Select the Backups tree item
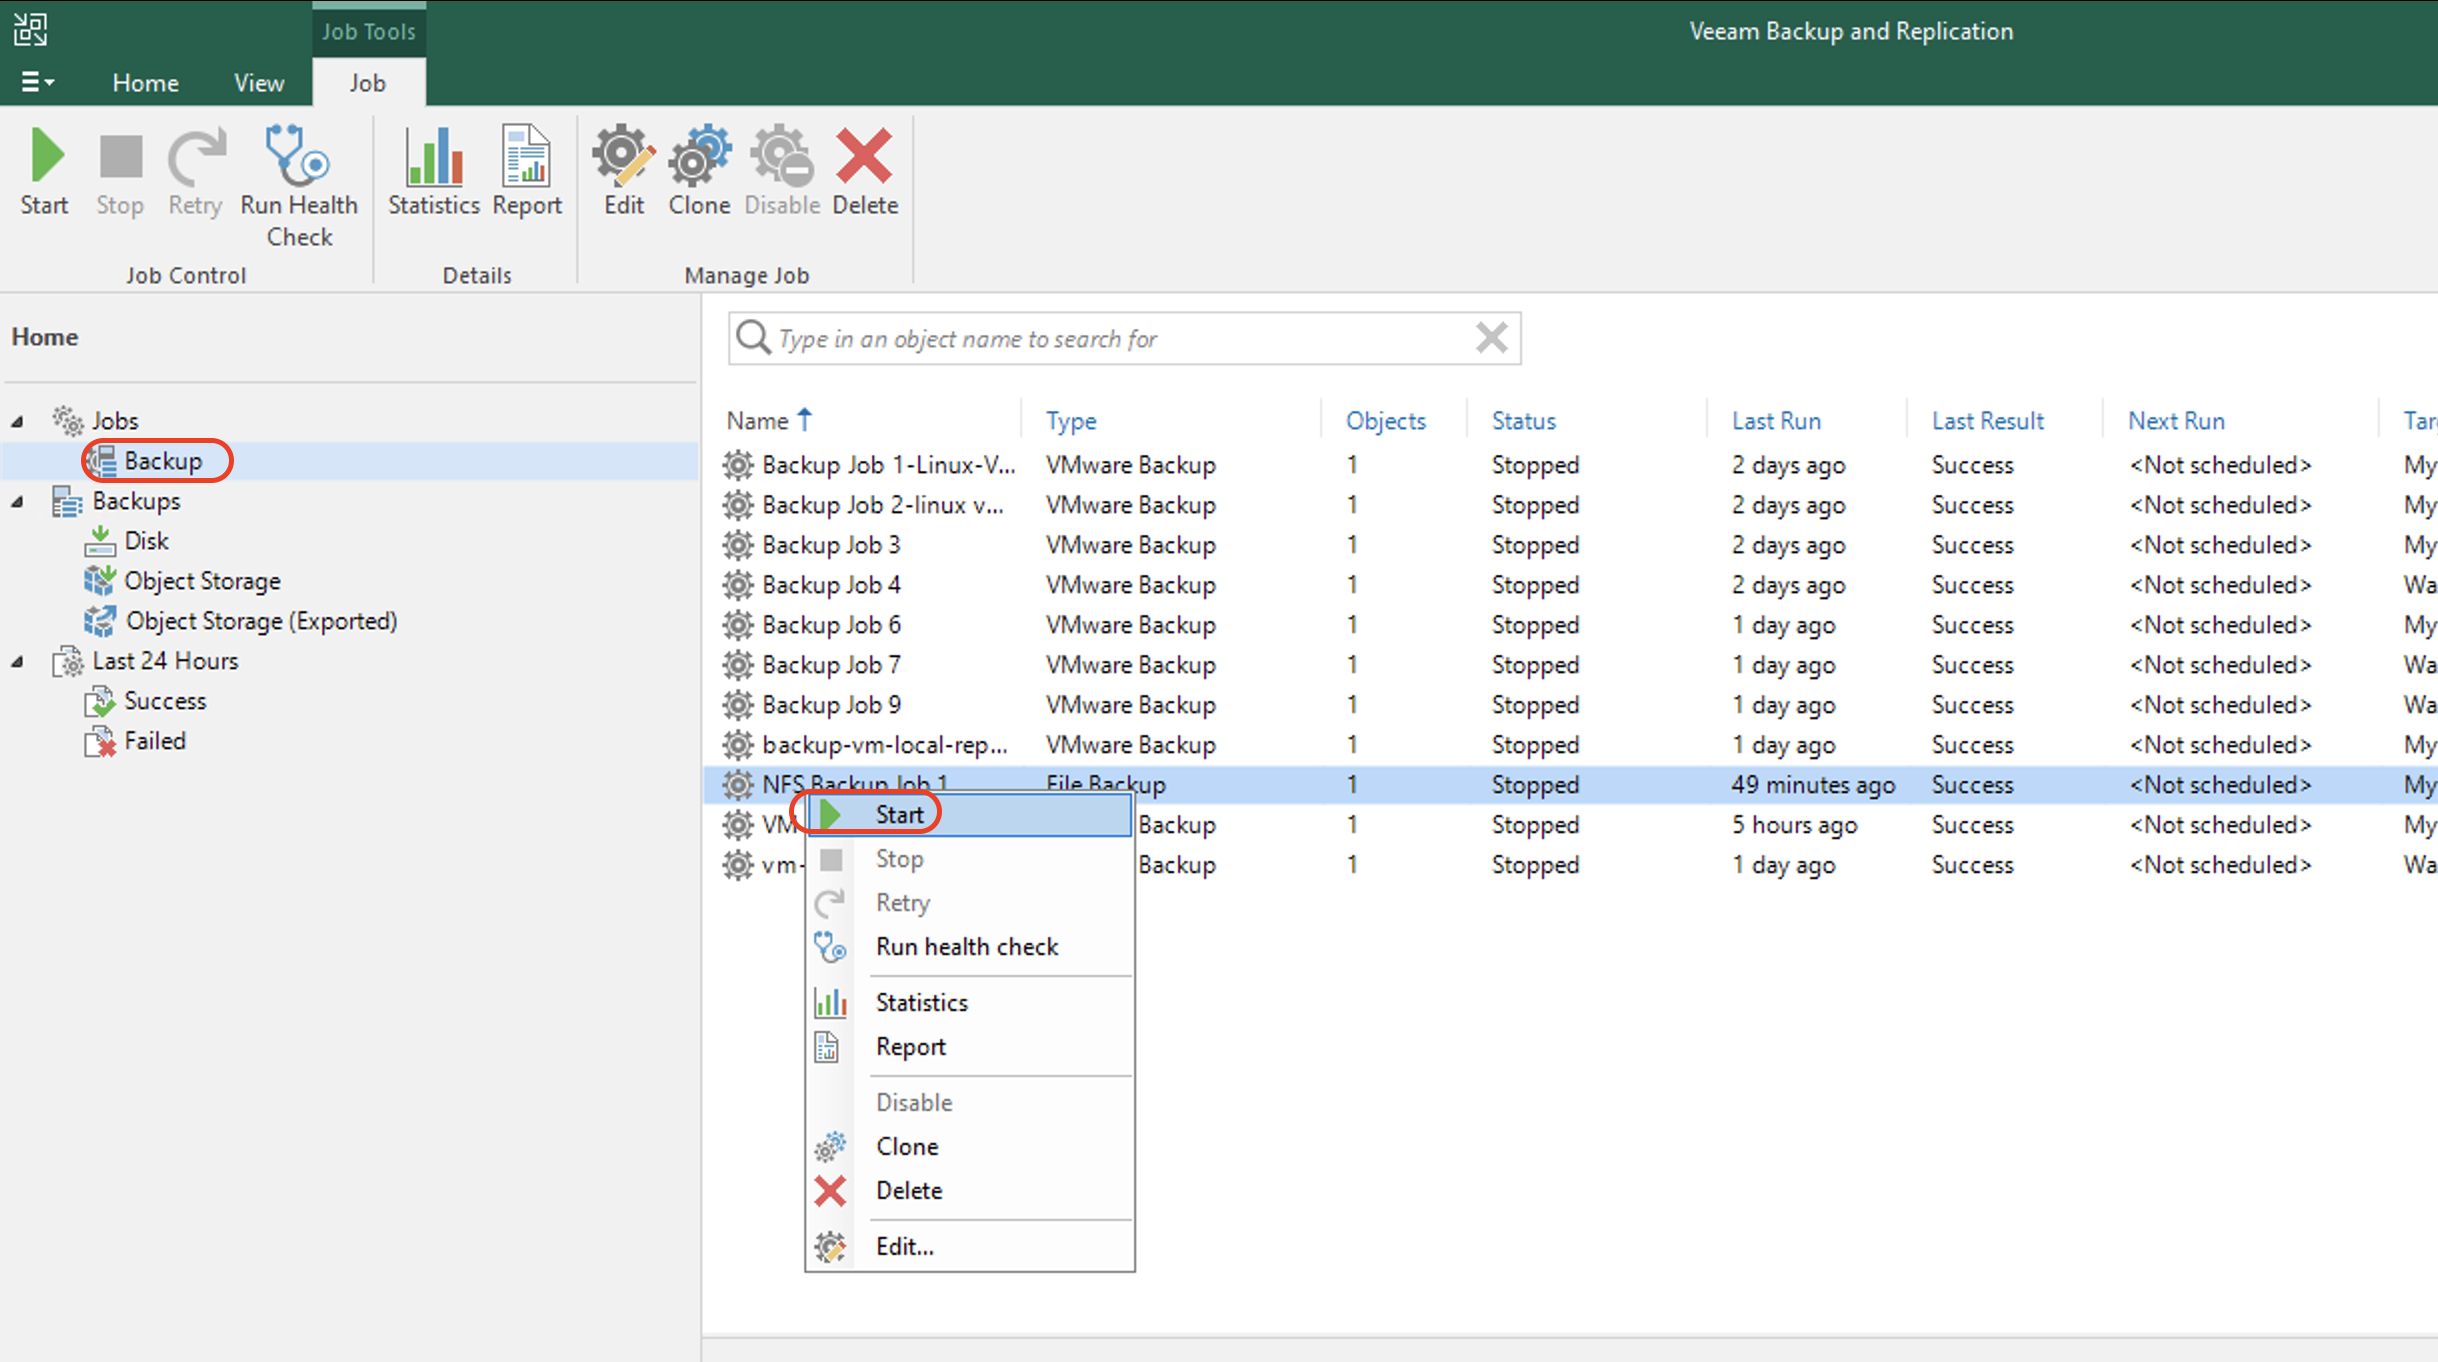 136,501
